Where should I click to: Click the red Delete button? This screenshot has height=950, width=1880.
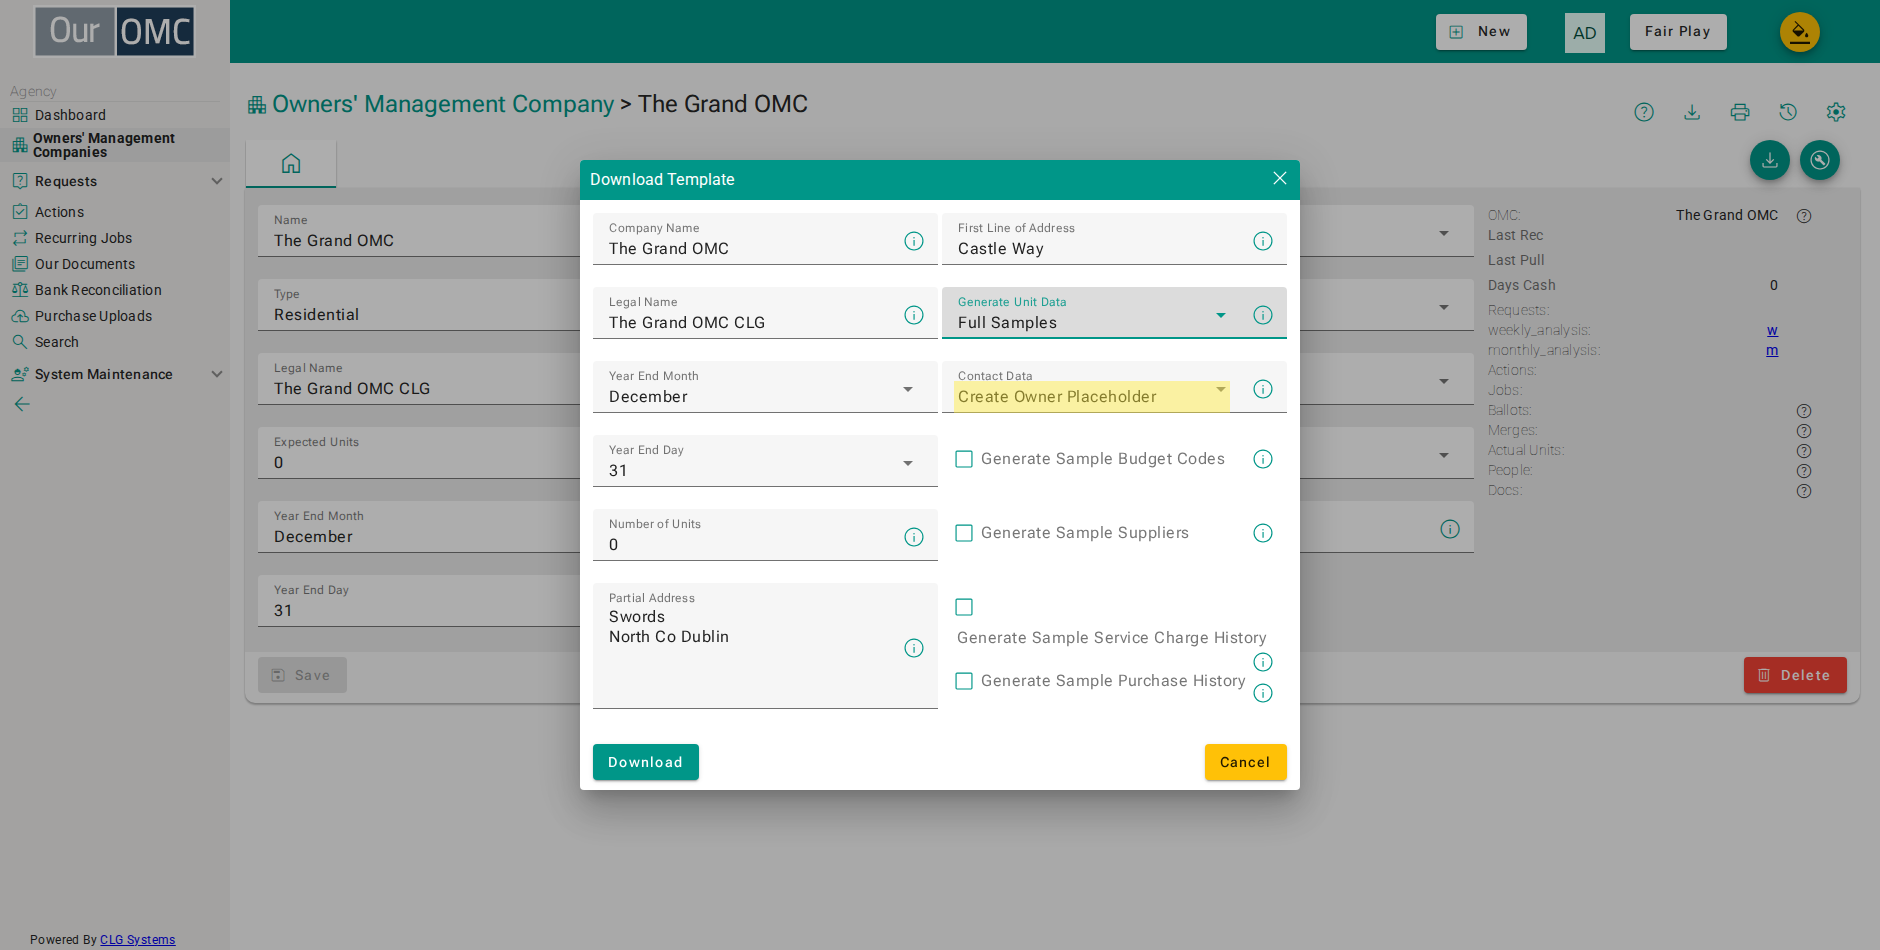[x=1795, y=675]
